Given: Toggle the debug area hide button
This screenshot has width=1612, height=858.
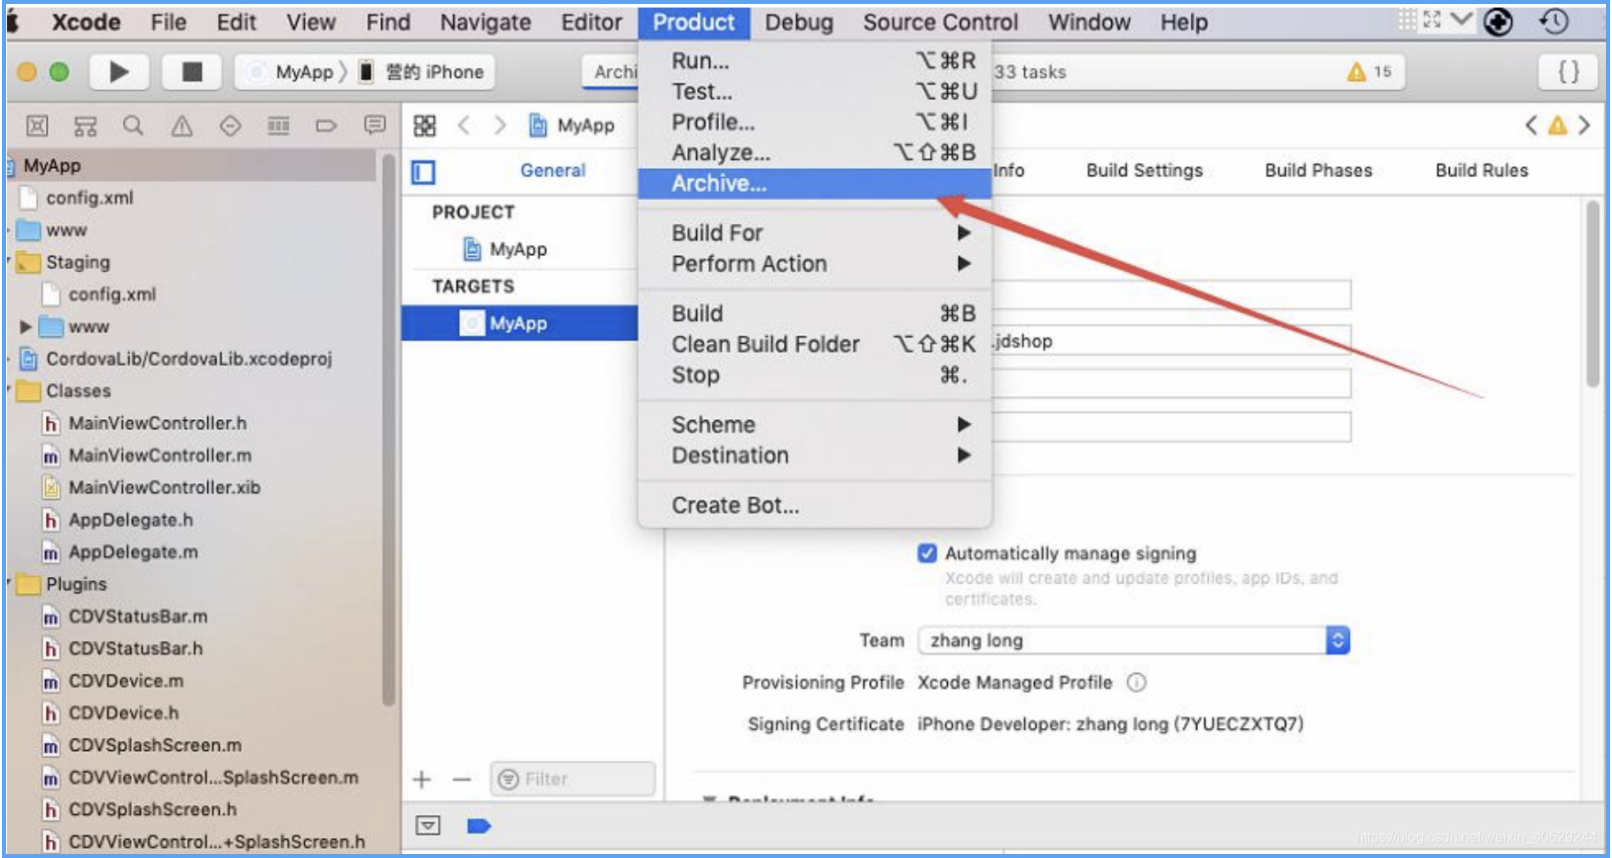Looking at the screenshot, I should 428,826.
